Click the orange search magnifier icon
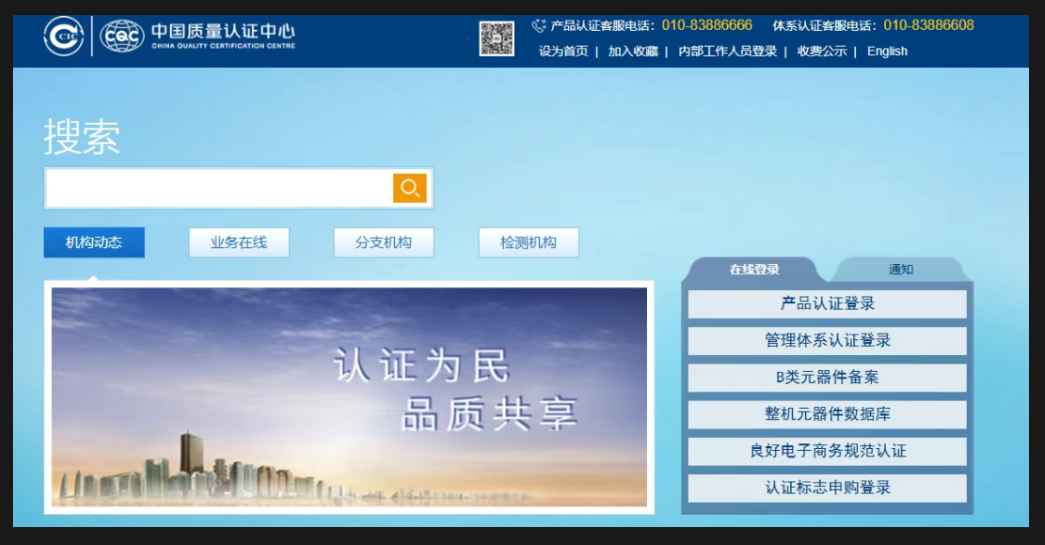The width and height of the screenshot is (1045, 545). [409, 188]
